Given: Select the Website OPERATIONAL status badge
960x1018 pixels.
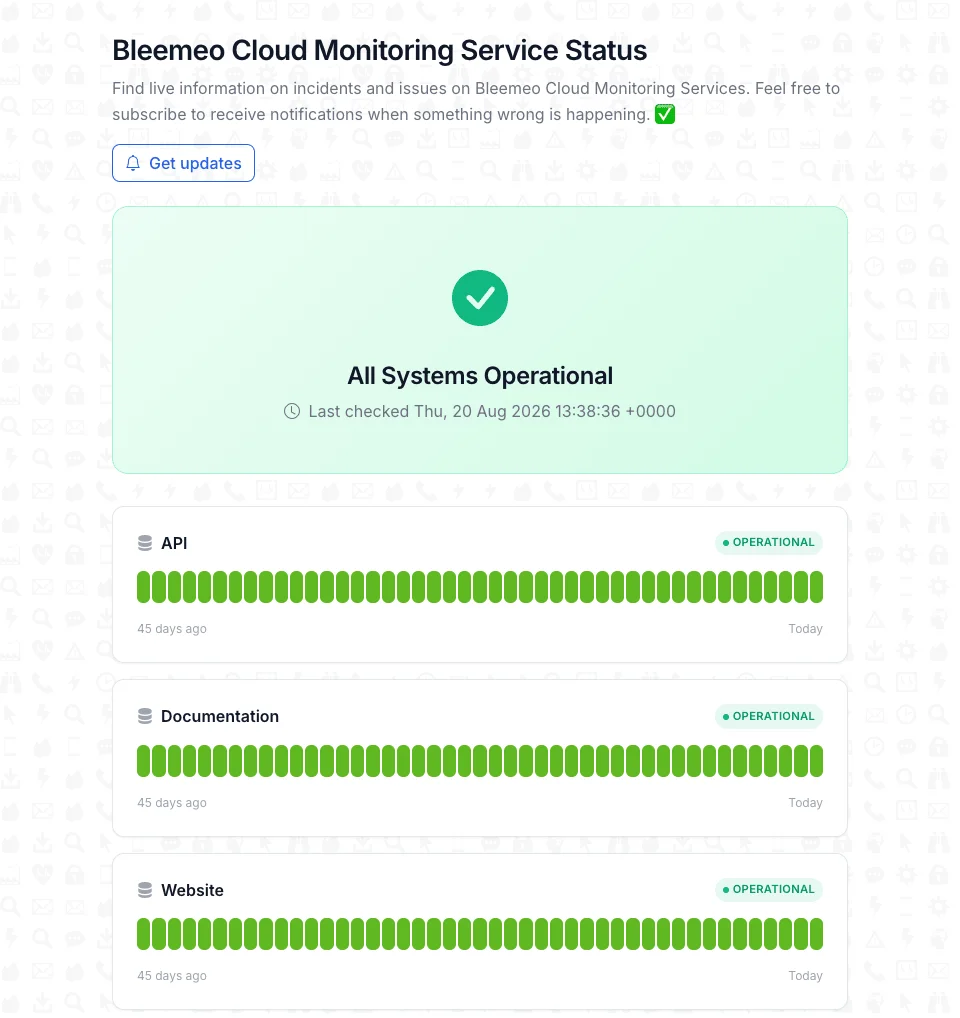Looking at the screenshot, I should [x=770, y=891].
